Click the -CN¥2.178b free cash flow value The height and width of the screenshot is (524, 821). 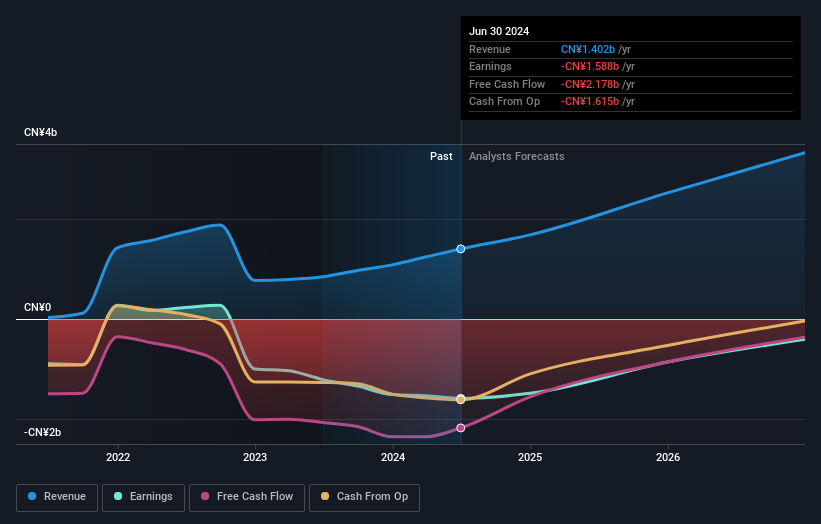(590, 84)
